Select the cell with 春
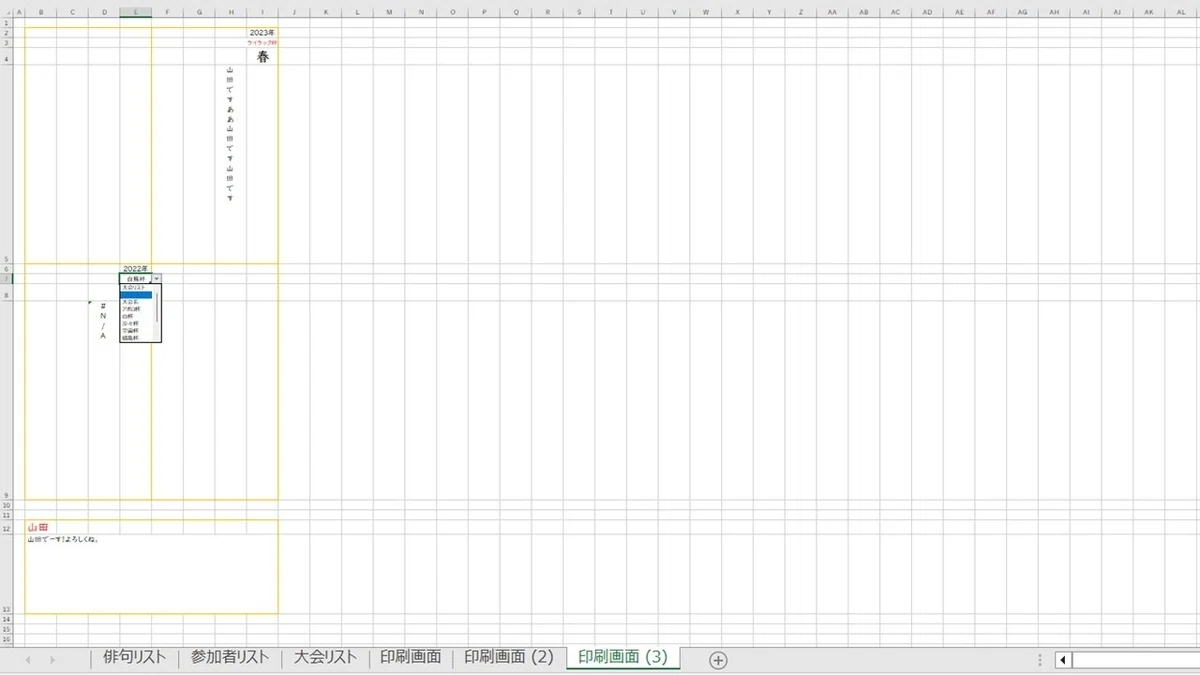Image resolution: width=1200 pixels, height=675 pixels. pyautogui.click(x=262, y=57)
